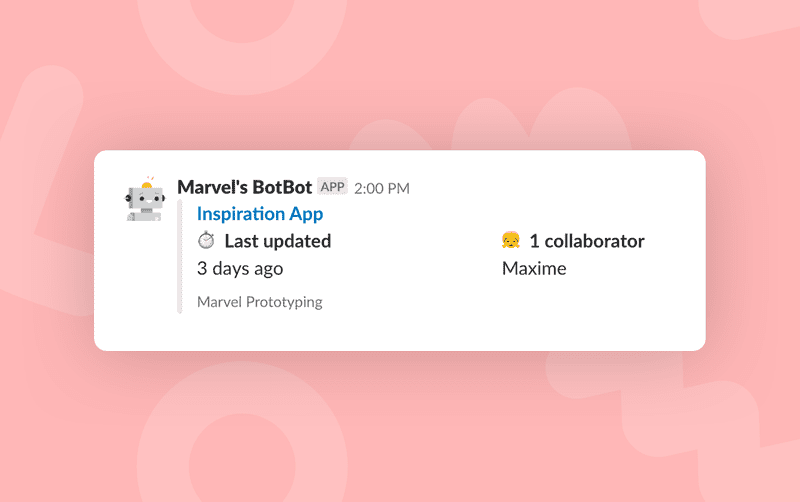Click the APP badge next to the bot name
800x502 pixels.
point(332,187)
